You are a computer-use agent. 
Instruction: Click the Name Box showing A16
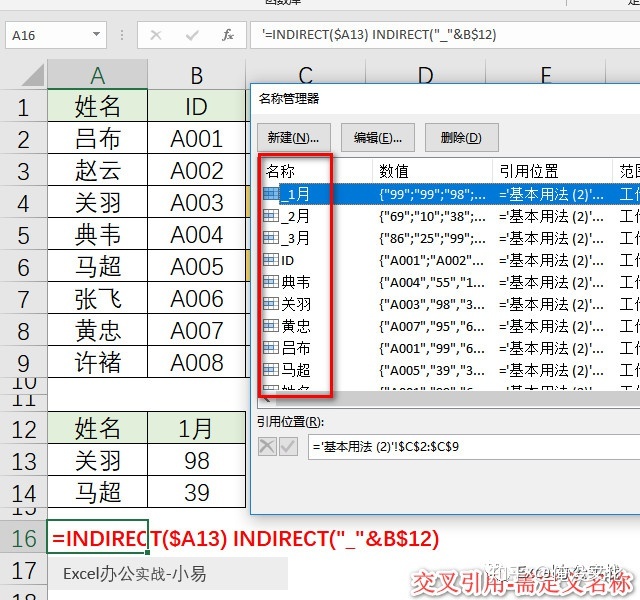(56, 35)
